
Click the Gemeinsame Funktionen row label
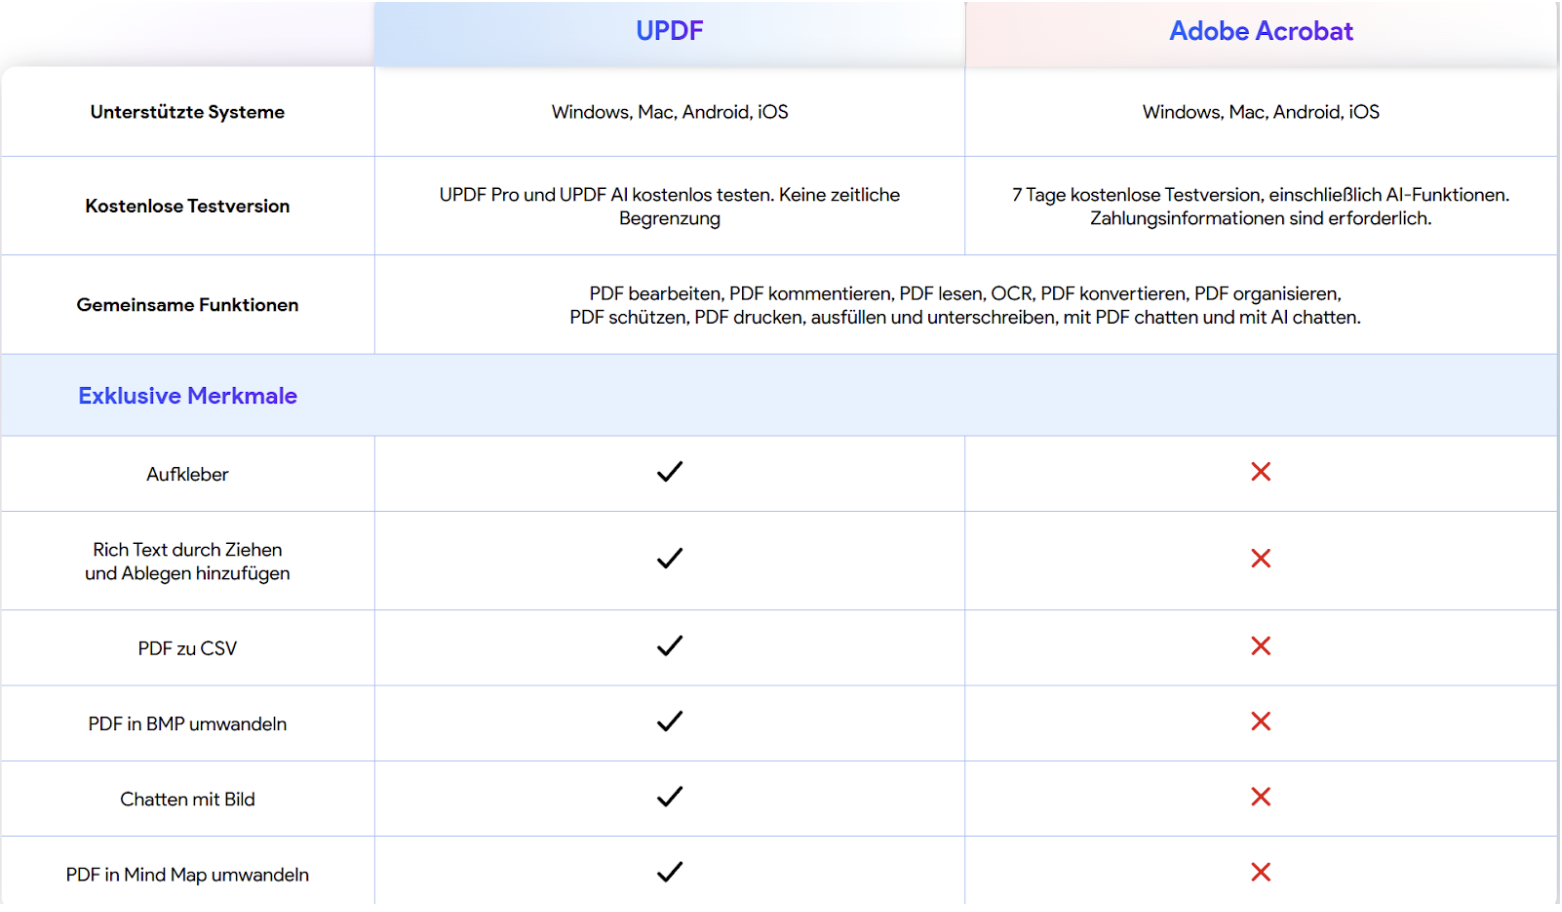(x=187, y=305)
